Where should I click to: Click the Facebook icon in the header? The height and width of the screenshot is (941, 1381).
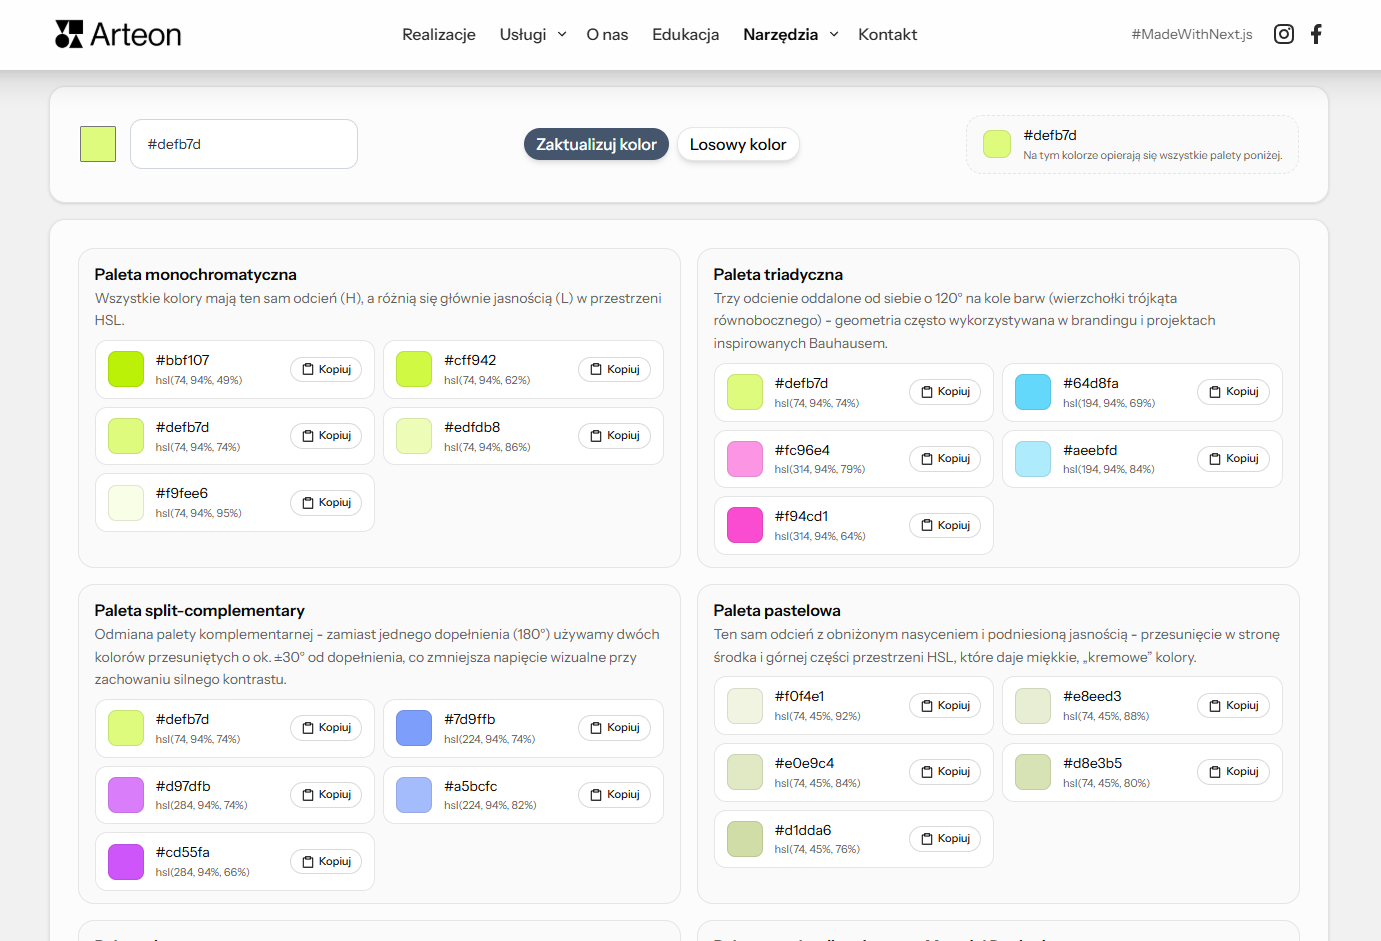(x=1316, y=33)
